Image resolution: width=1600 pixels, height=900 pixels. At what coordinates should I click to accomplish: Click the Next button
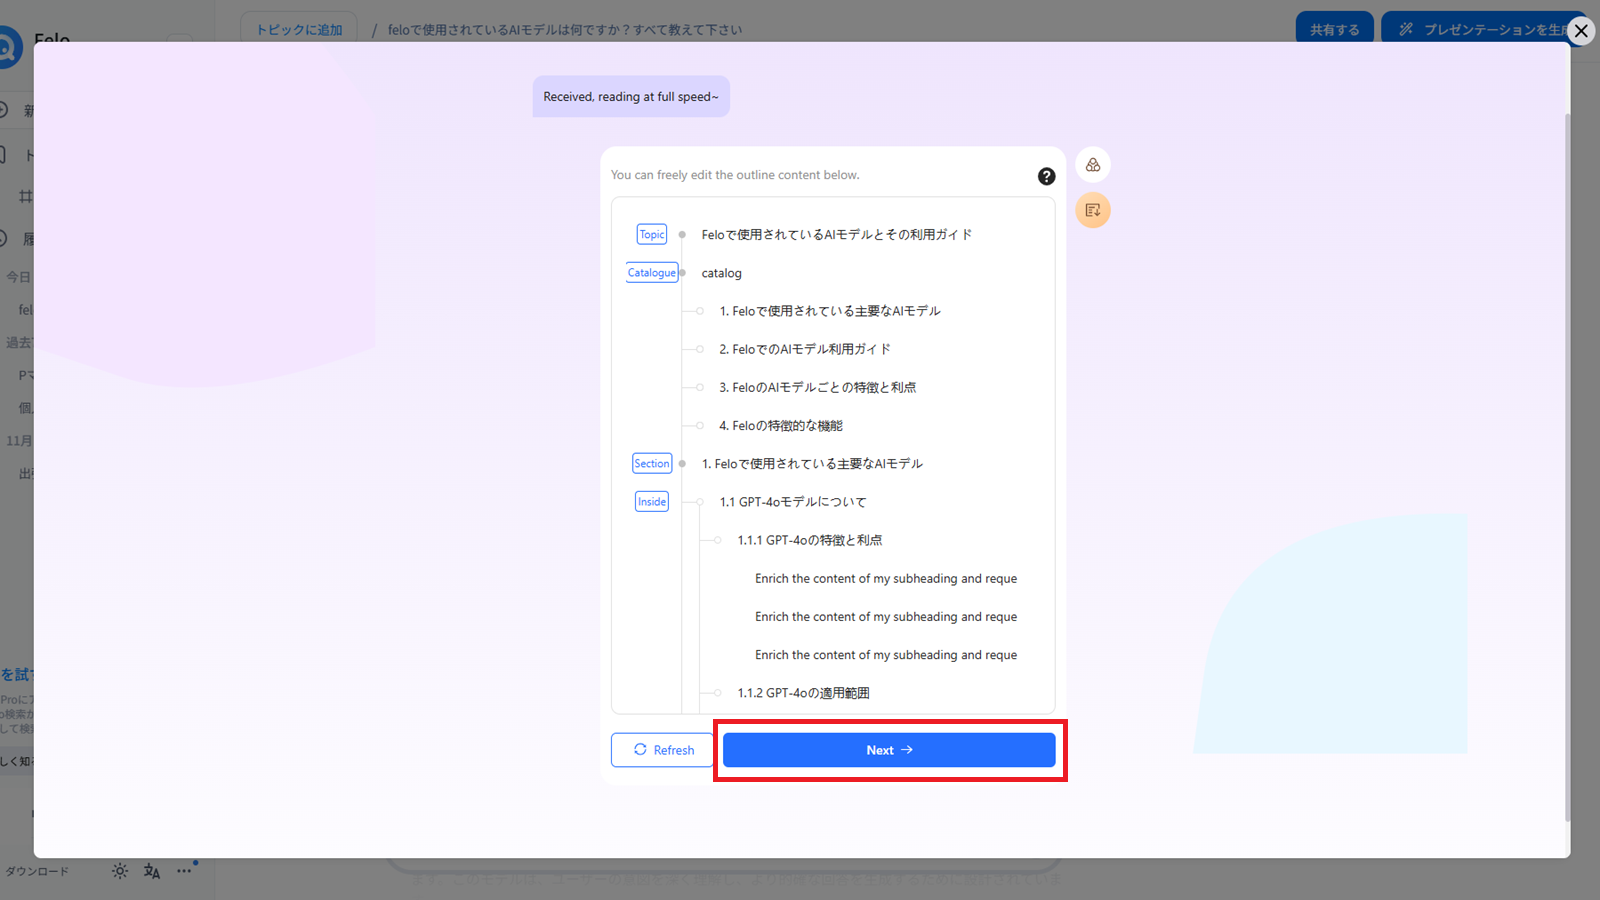pyautogui.click(x=888, y=750)
